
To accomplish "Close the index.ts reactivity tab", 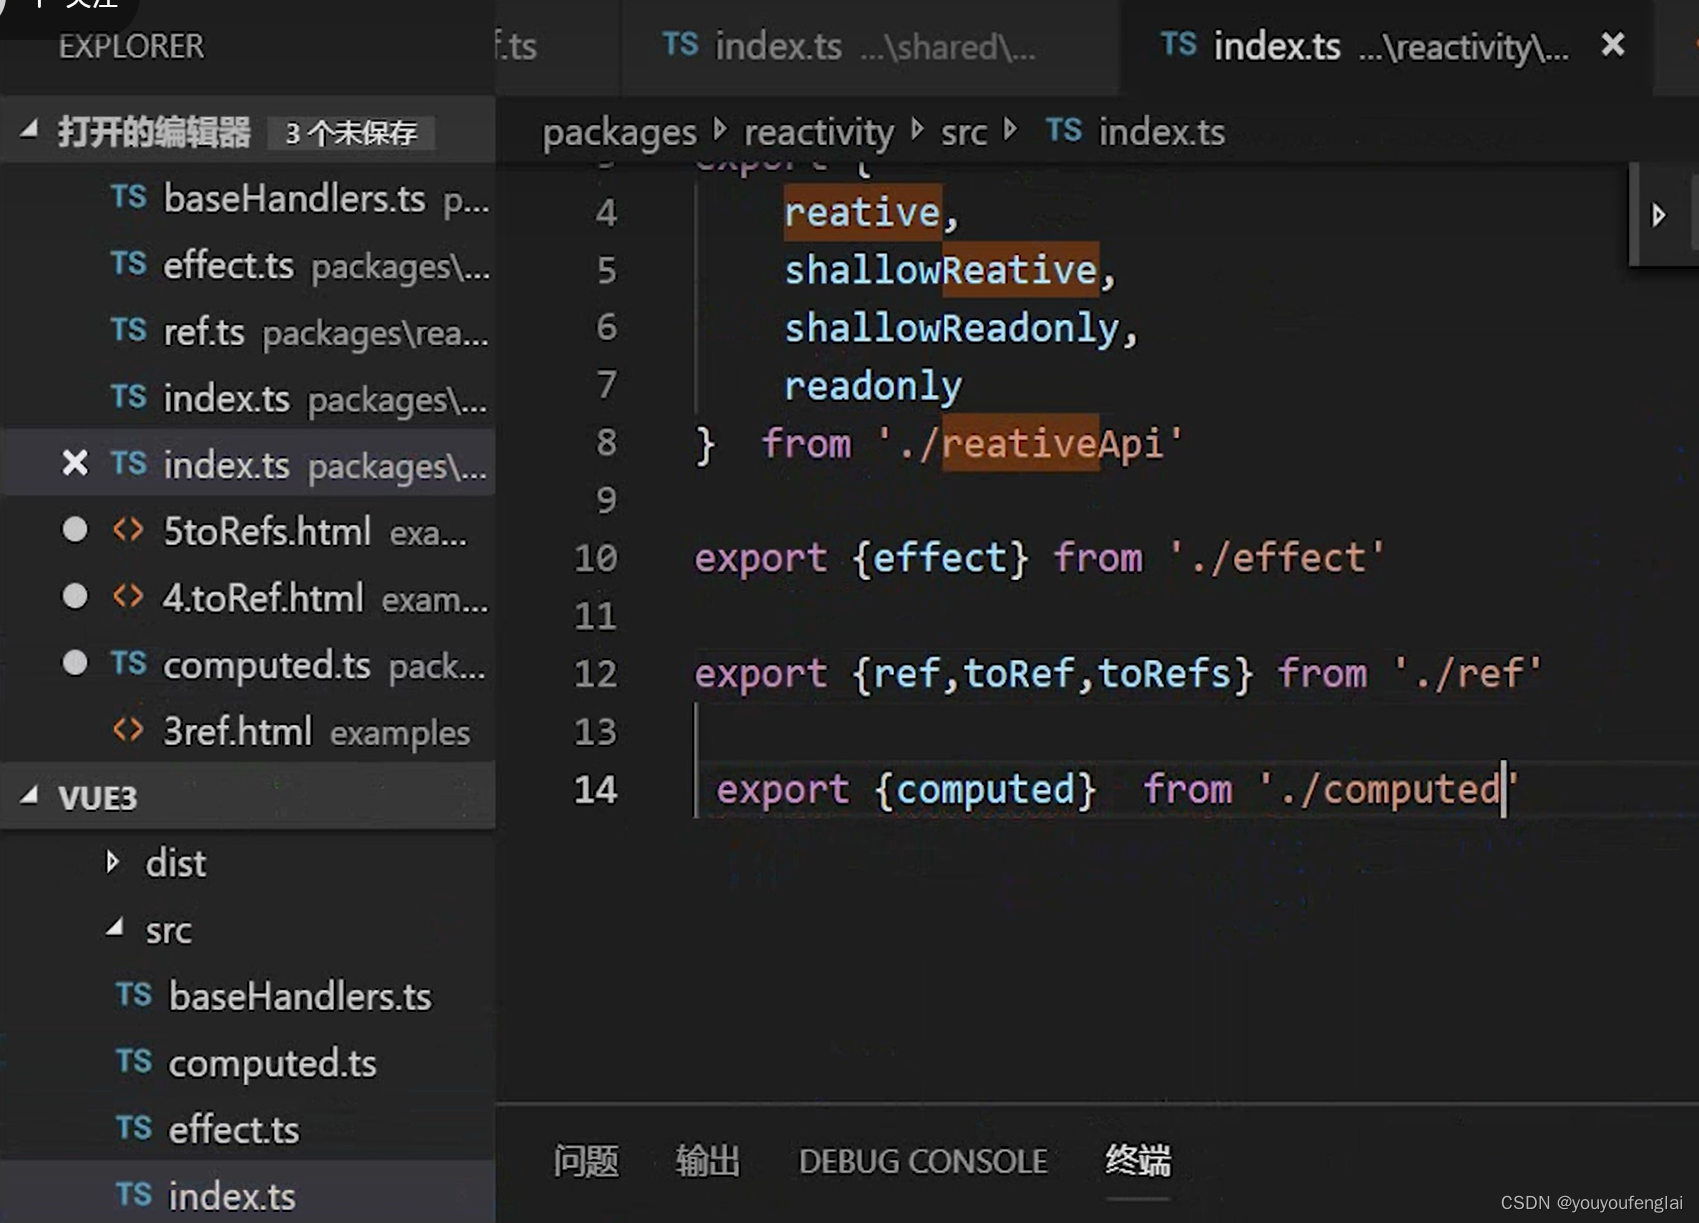I will point(1613,45).
